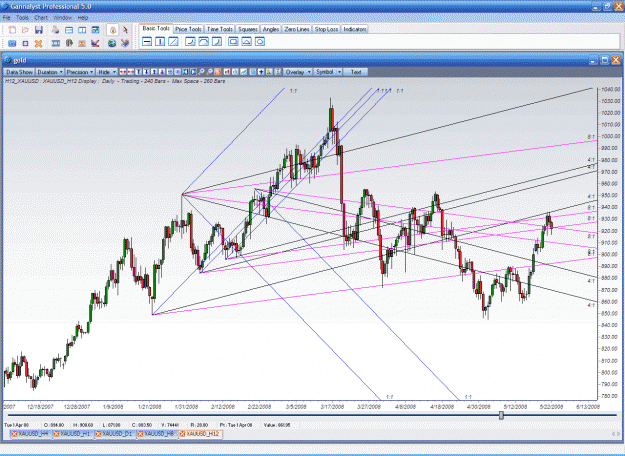Click the chart timeline slider thumb

pyautogui.click(x=501, y=415)
